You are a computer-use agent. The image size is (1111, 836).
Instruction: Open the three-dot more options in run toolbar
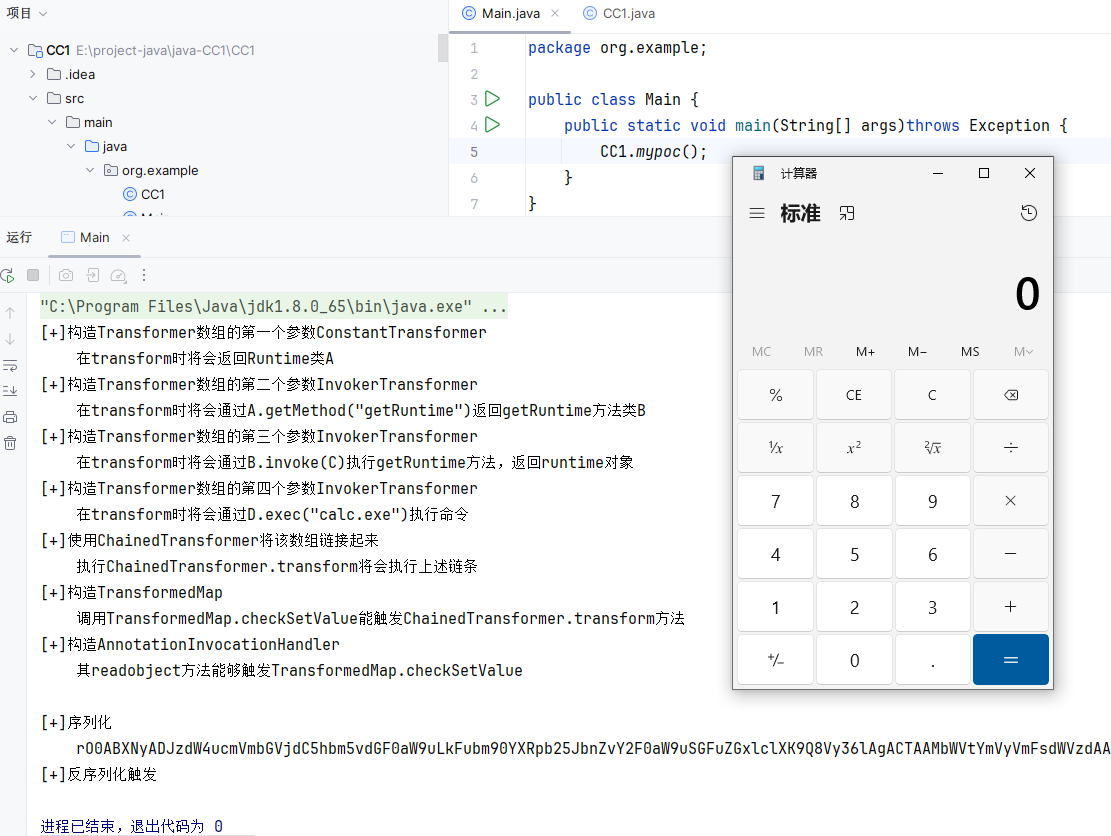click(x=144, y=275)
